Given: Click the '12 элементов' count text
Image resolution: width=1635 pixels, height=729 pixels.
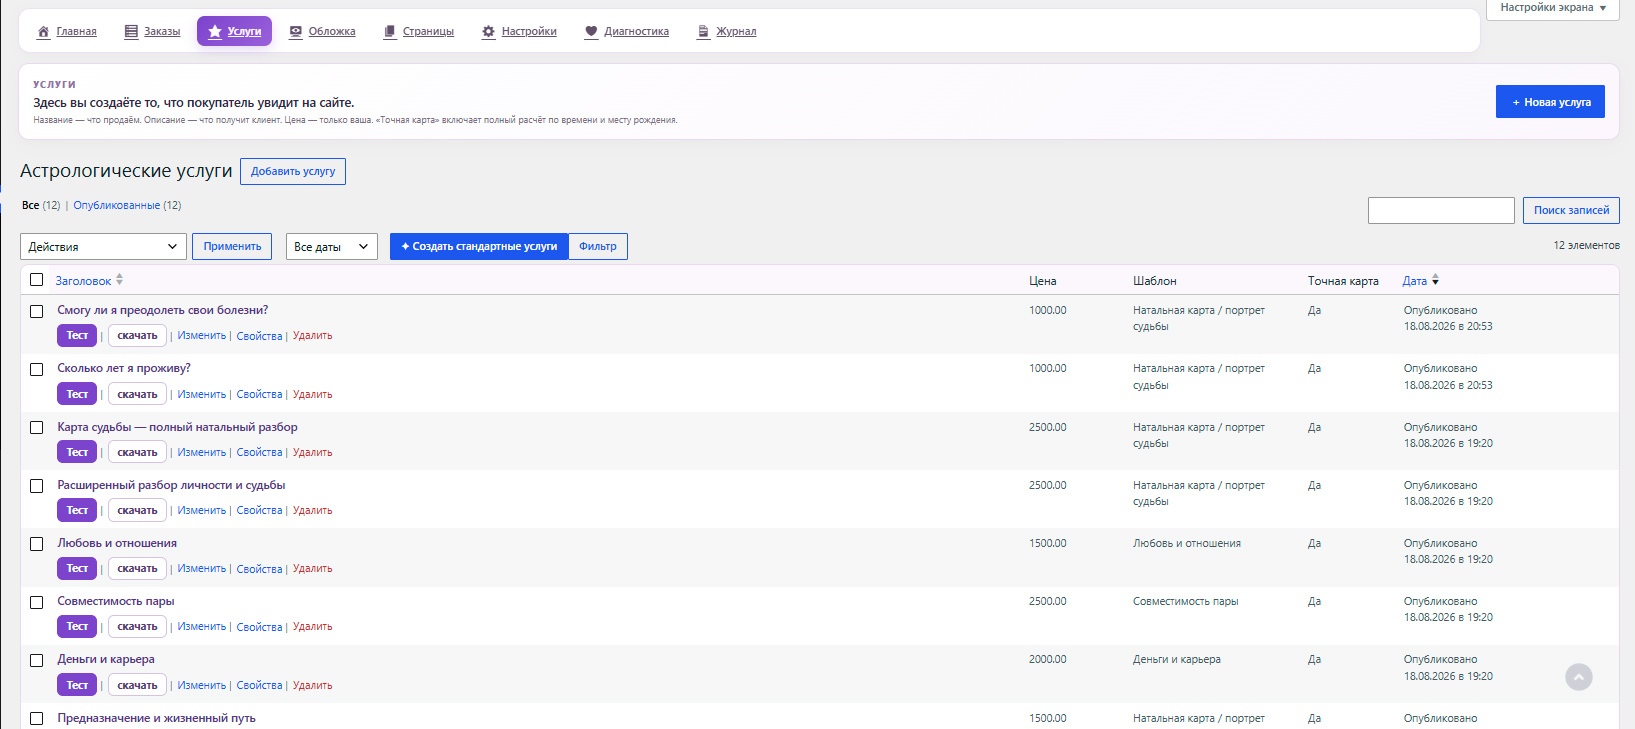Looking at the screenshot, I should (x=1586, y=245).
